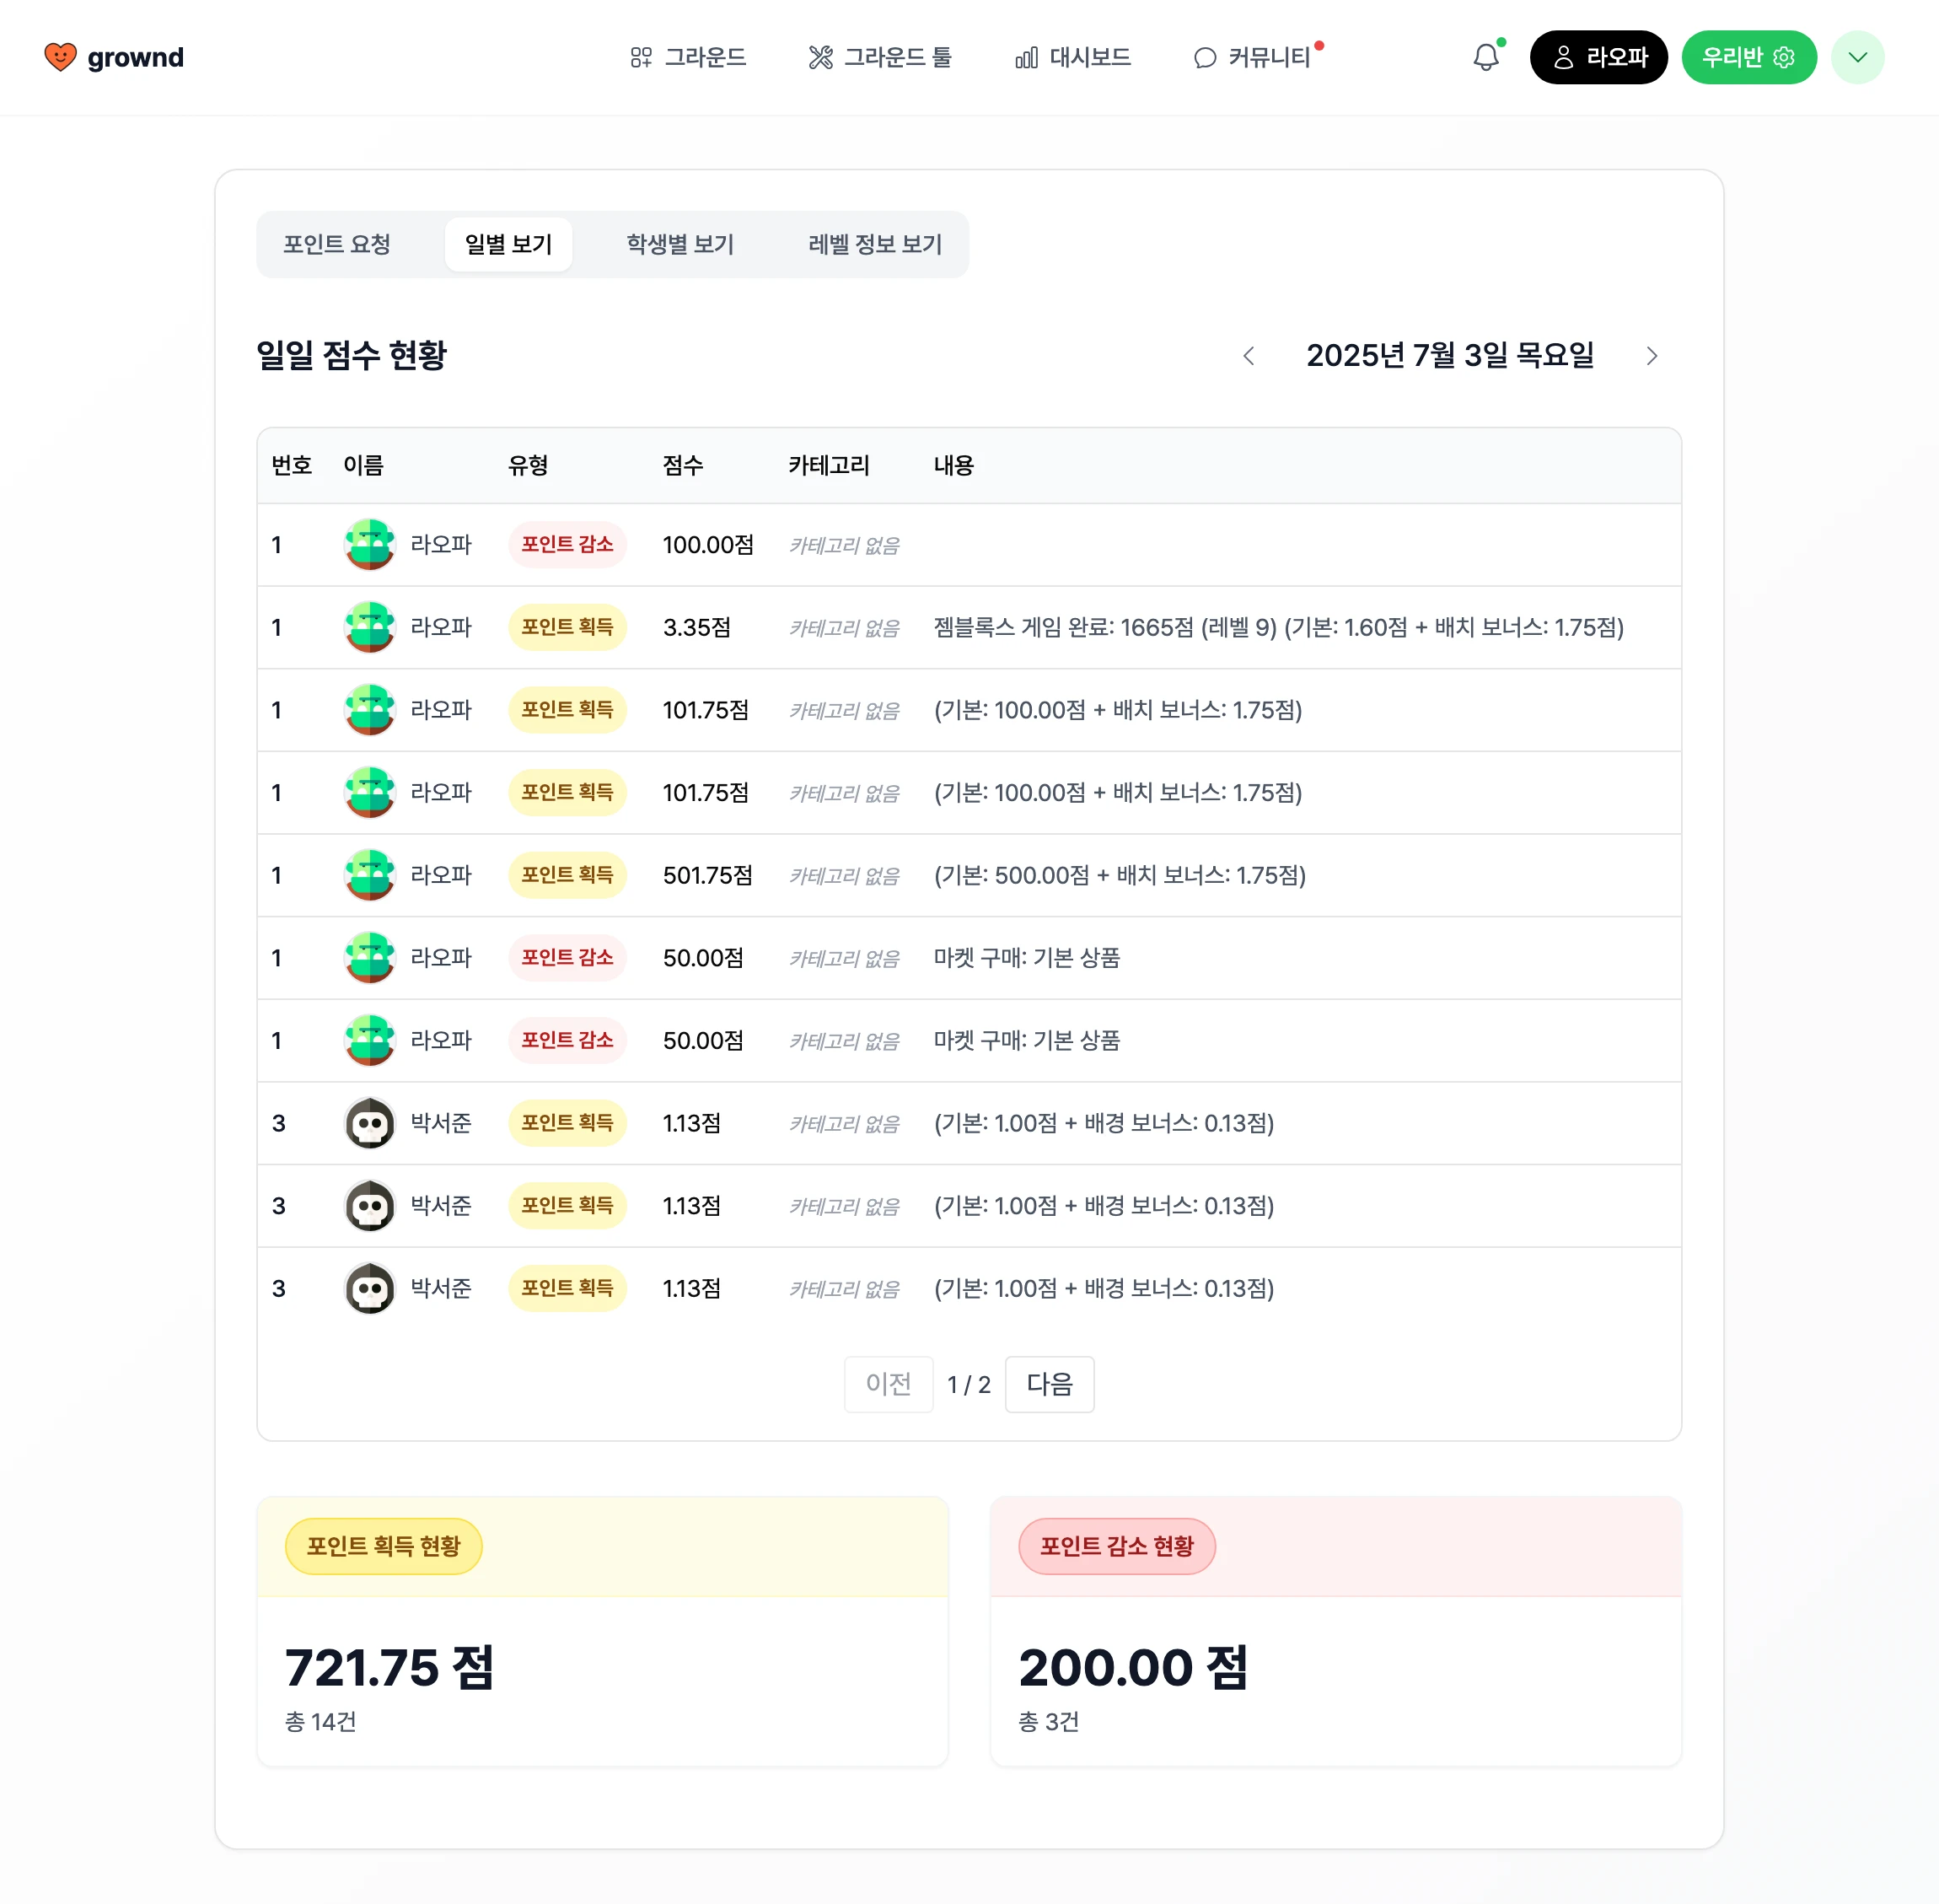The width and height of the screenshot is (1939, 1904).
Task: Go to 대시보드 page
Action: (1072, 57)
